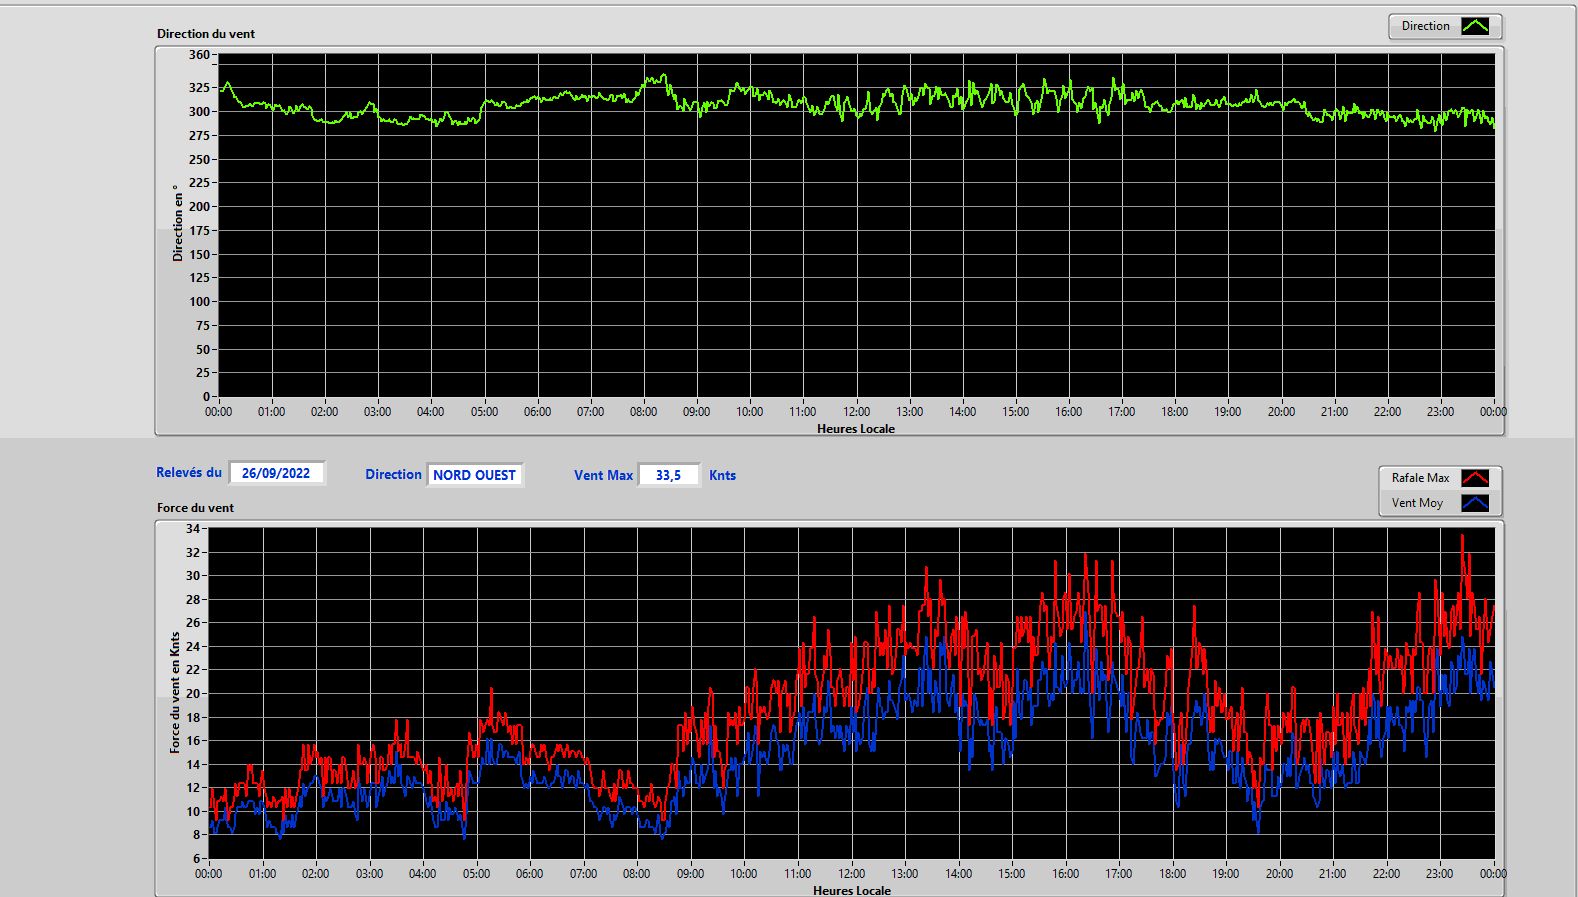Click the Rafale Max legend label

pos(1420,478)
